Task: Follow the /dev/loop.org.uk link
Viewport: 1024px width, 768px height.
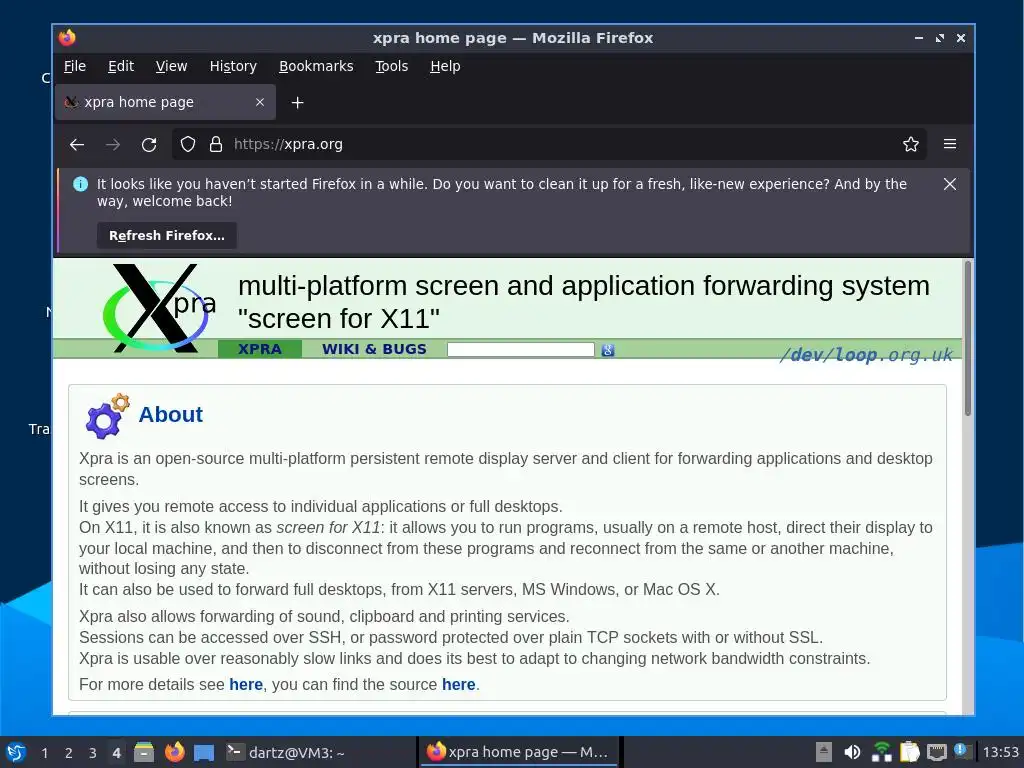Action: tap(866, 355)
